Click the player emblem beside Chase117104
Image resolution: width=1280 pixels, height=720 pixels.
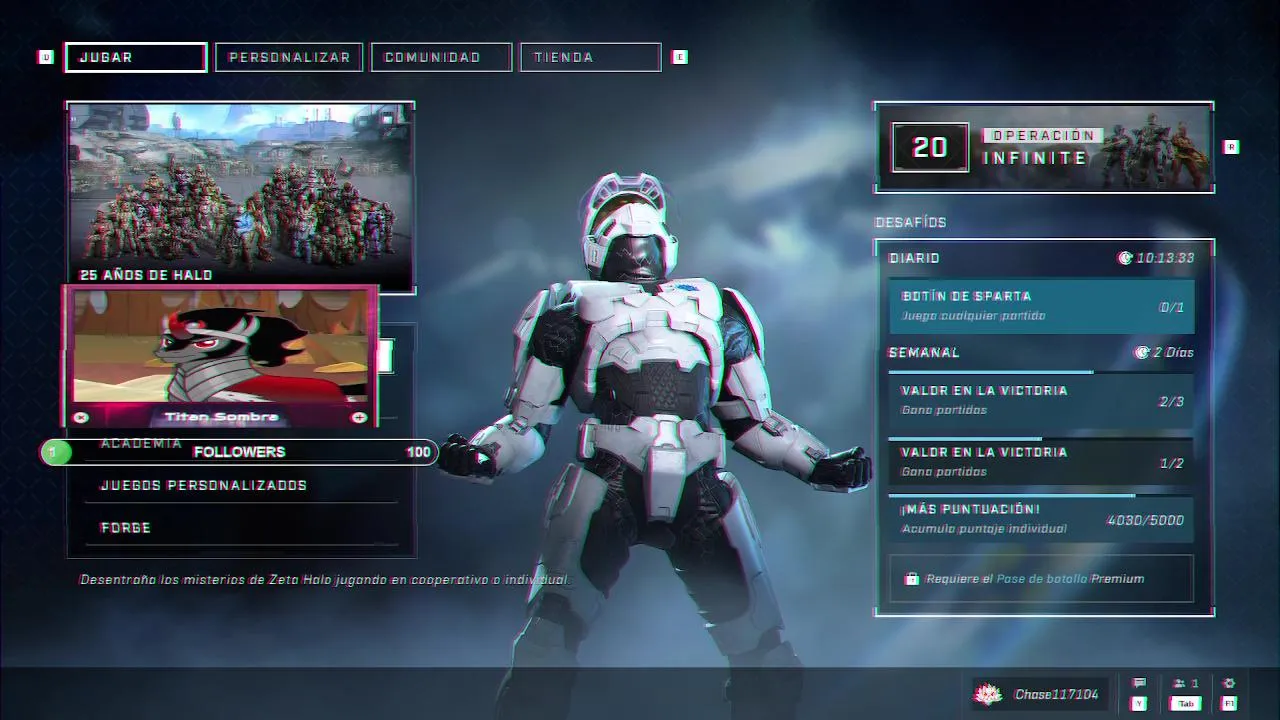988,694
